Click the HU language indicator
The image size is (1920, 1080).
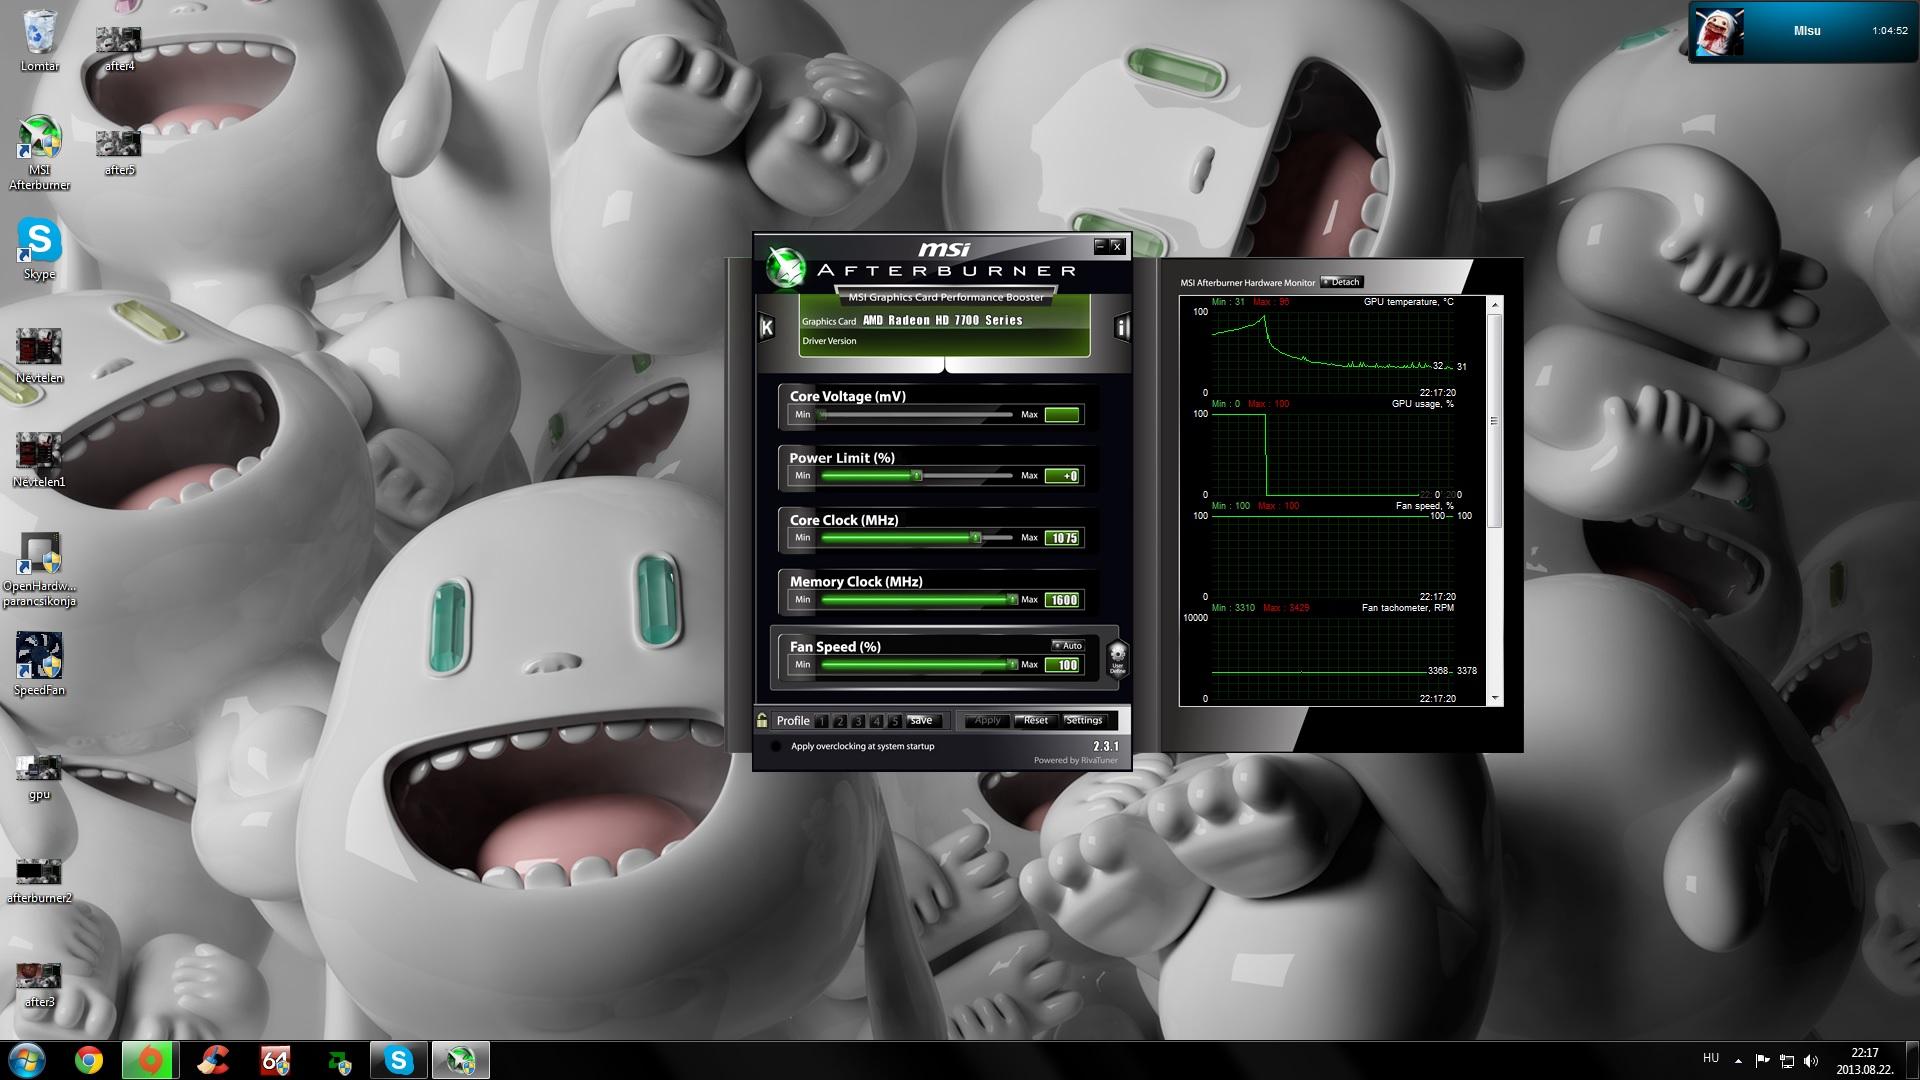coord(1711,1058)
